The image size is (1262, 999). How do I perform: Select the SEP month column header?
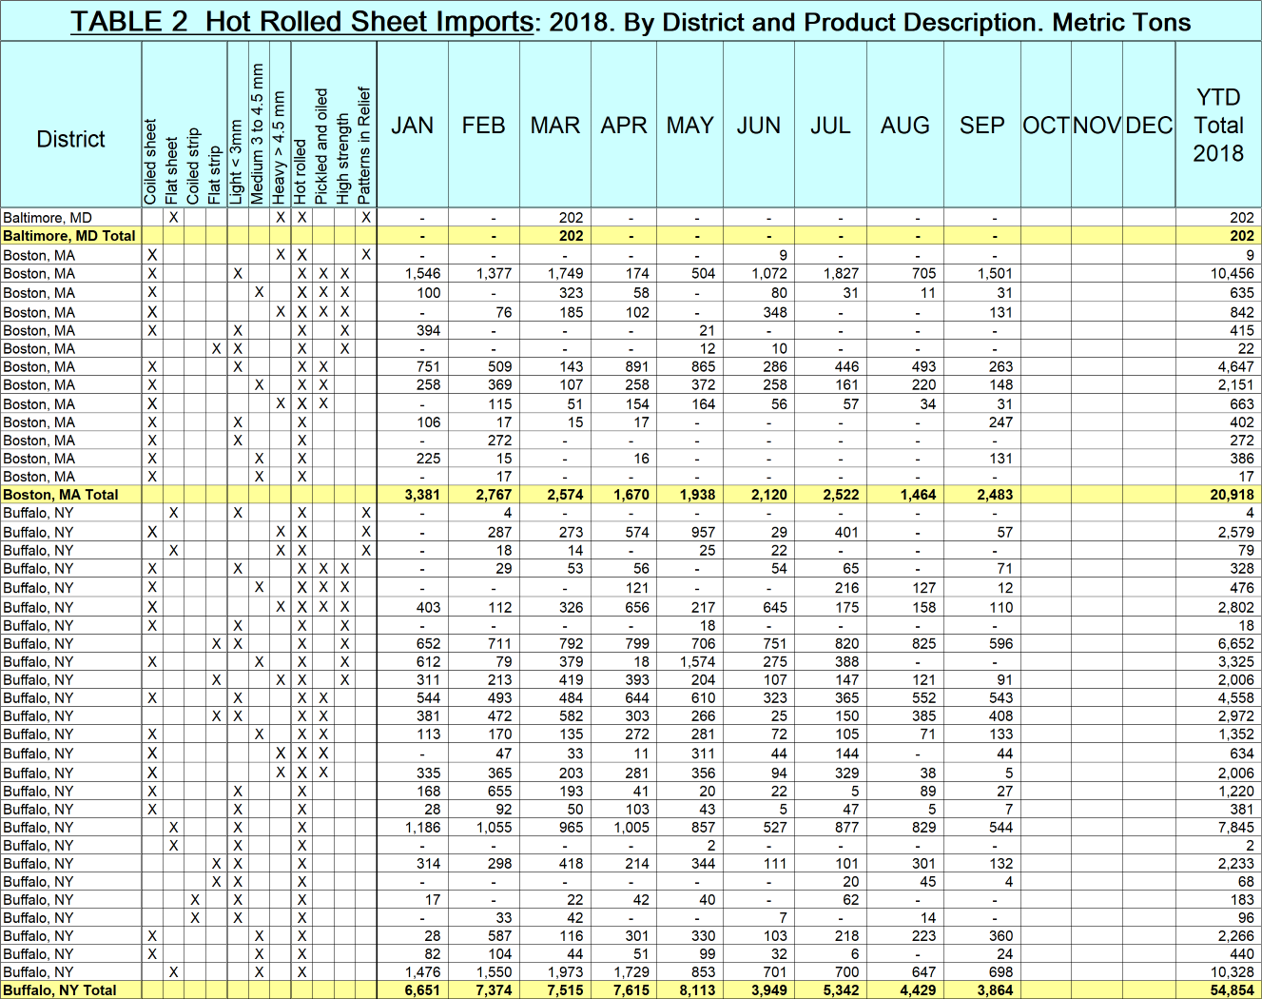tap(981, 126)
